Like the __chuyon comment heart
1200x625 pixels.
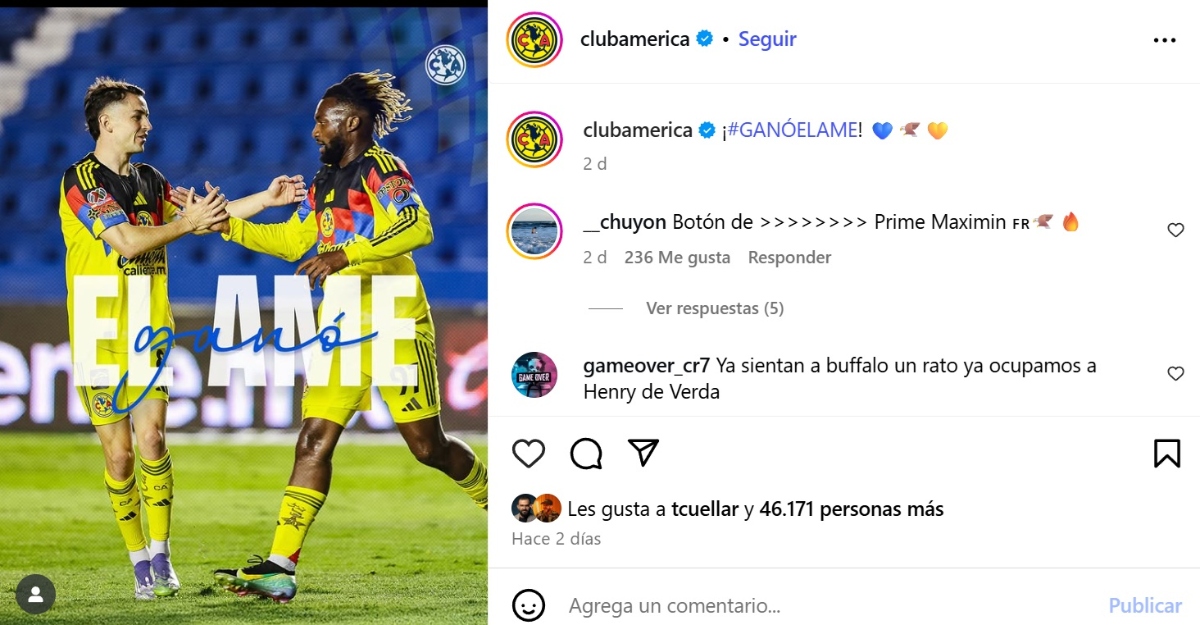click(x=1176, y=230)
